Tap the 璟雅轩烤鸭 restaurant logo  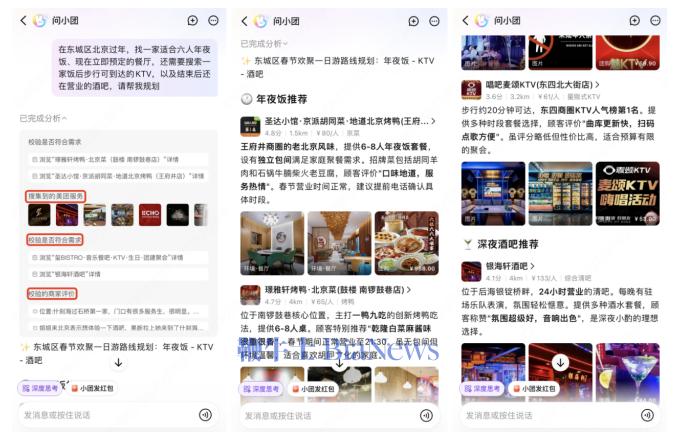[250, 295]
